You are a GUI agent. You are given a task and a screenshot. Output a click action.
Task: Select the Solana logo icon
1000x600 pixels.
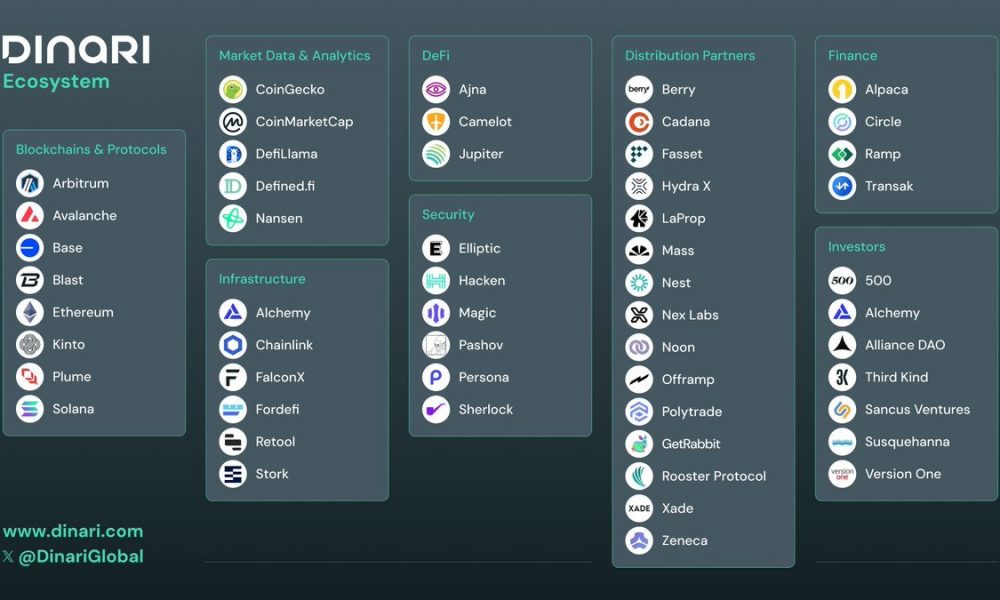[29, 409]
